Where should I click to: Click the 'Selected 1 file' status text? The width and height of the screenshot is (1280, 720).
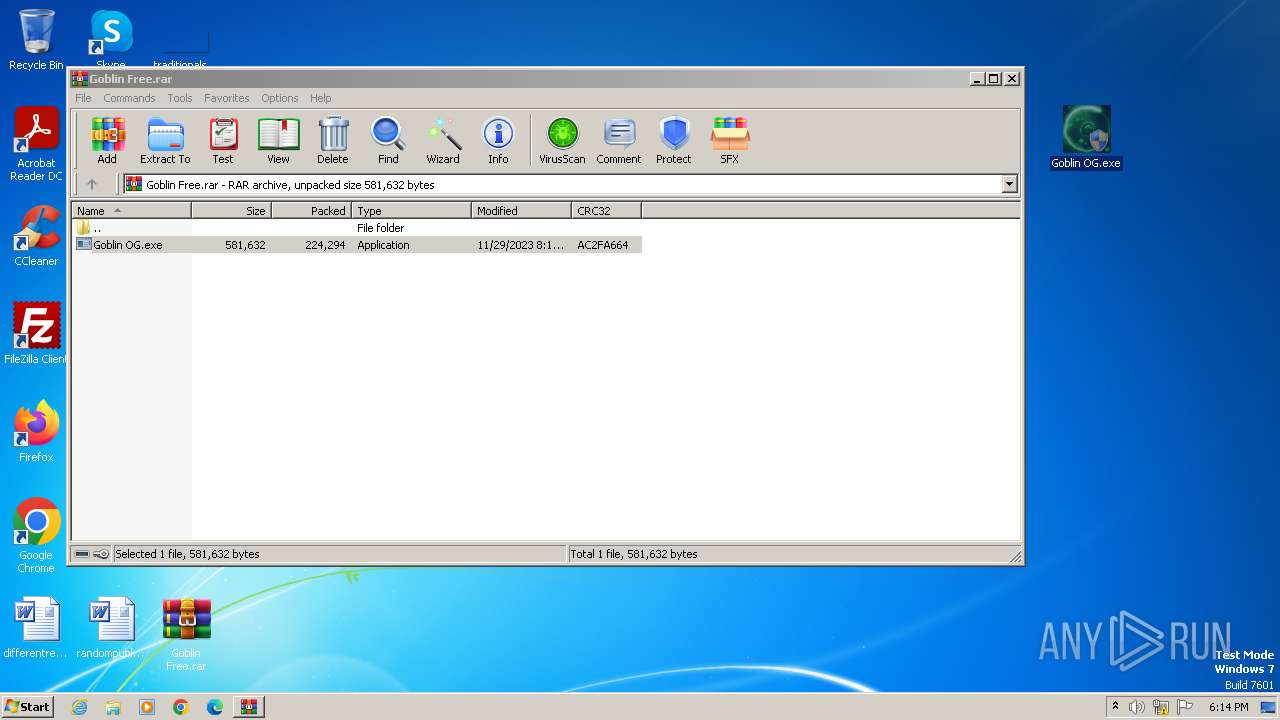(x=187, y=554)
